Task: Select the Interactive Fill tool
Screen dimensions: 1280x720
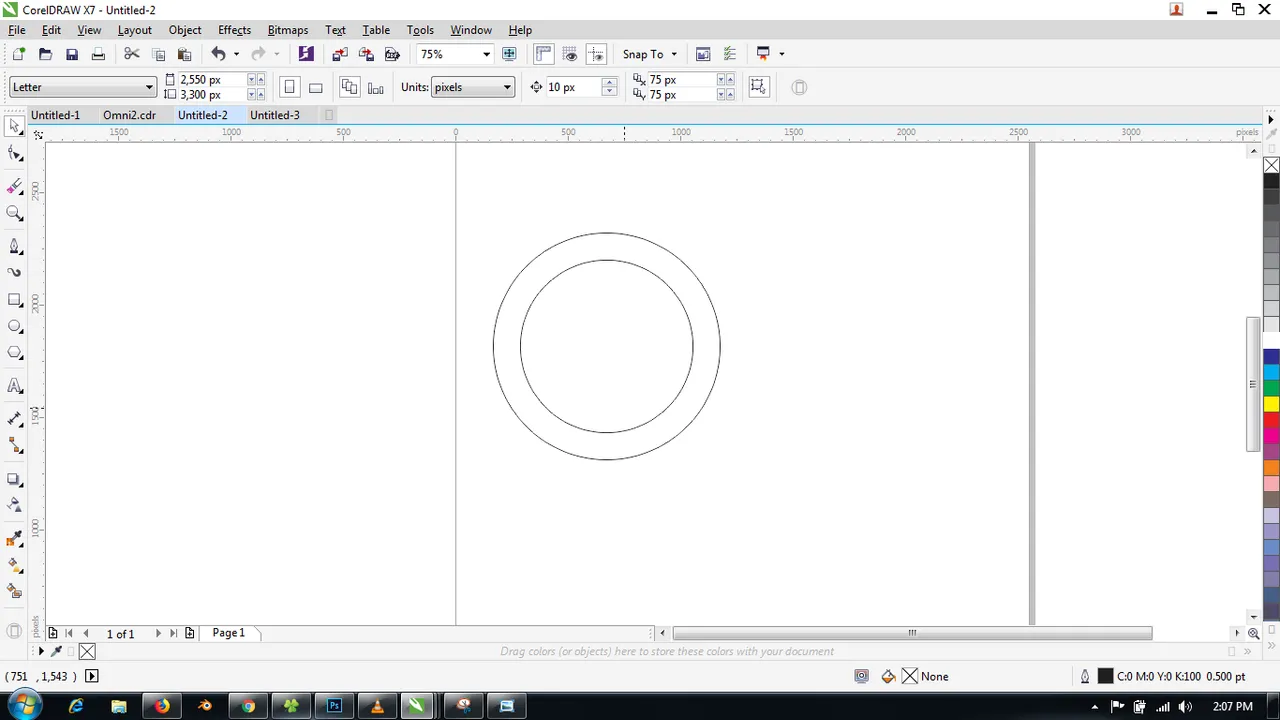Action: pyautogui.click(x=15, y=565)
